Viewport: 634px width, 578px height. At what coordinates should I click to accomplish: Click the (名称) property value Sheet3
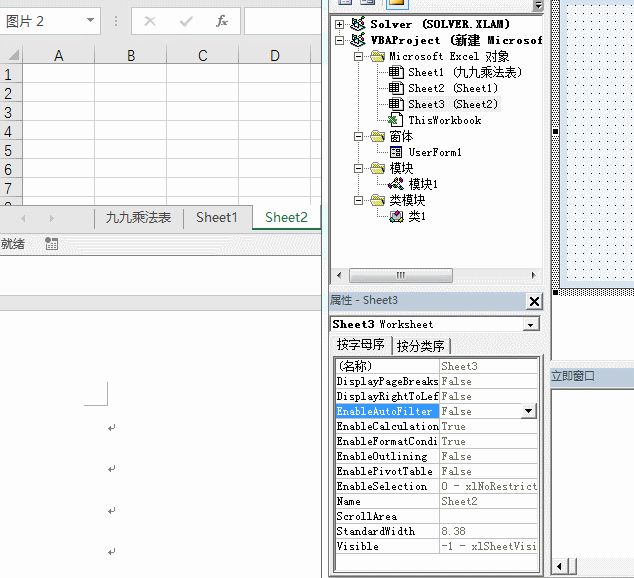click(x=488, y=366)
